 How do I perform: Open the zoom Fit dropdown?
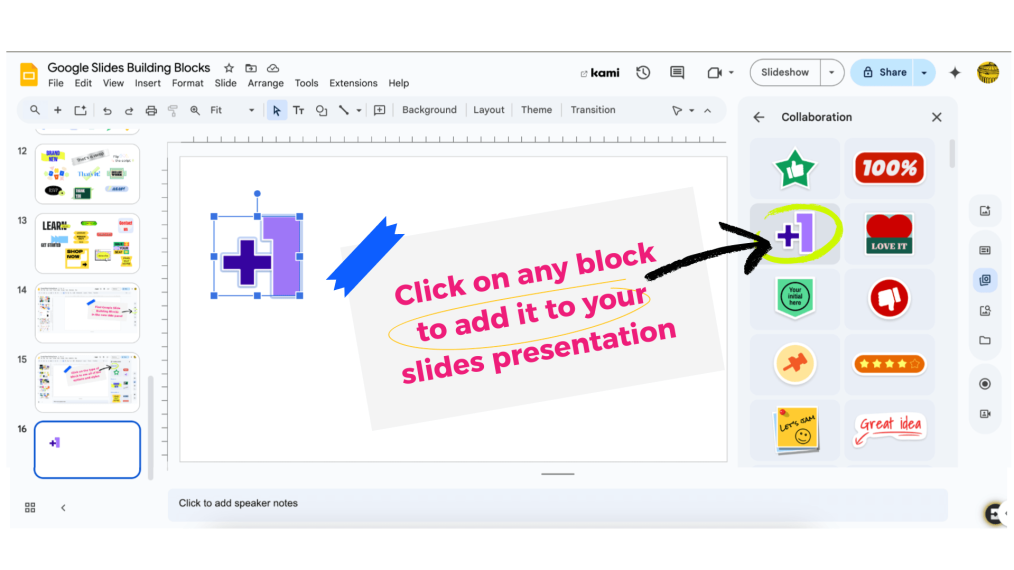(x=232, y=111)
